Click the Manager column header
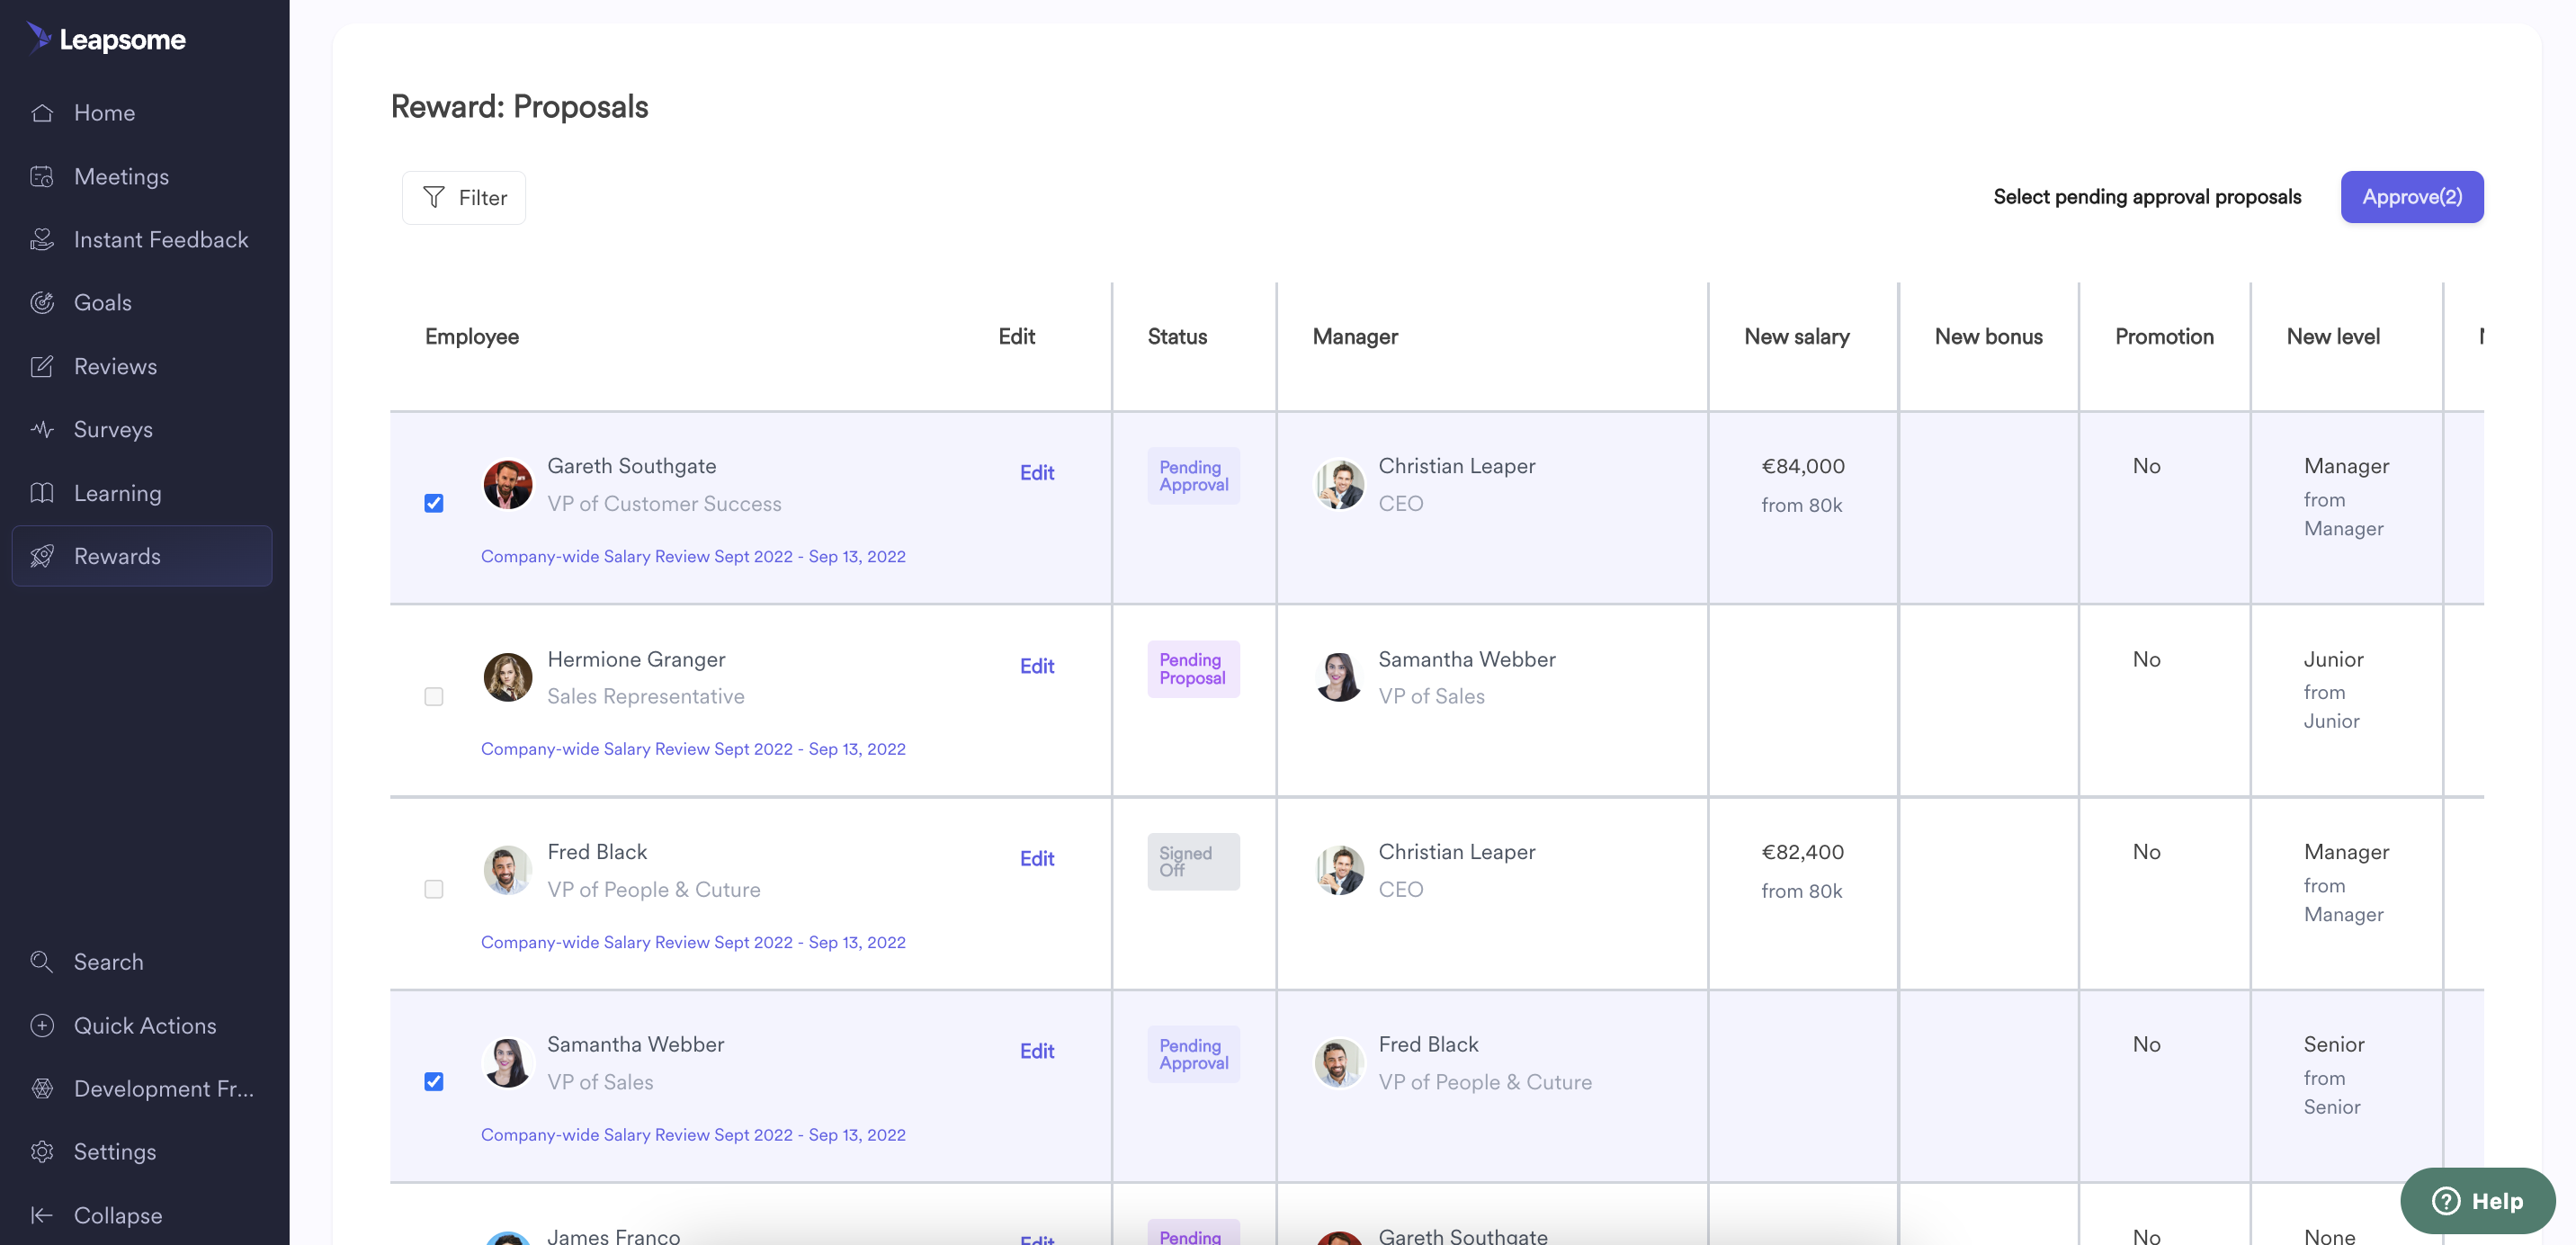The height and width of the screenshot is (1245, 2576). 1355,337
